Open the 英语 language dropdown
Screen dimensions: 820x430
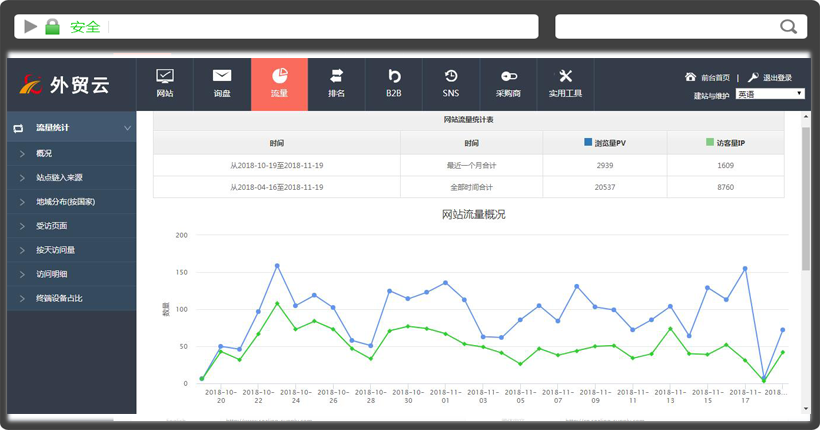pos(770,94)
